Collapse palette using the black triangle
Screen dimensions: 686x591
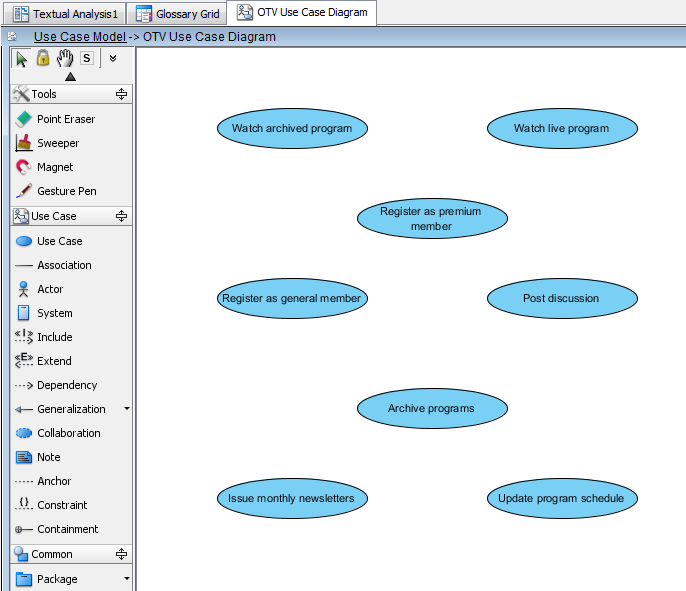70,77
